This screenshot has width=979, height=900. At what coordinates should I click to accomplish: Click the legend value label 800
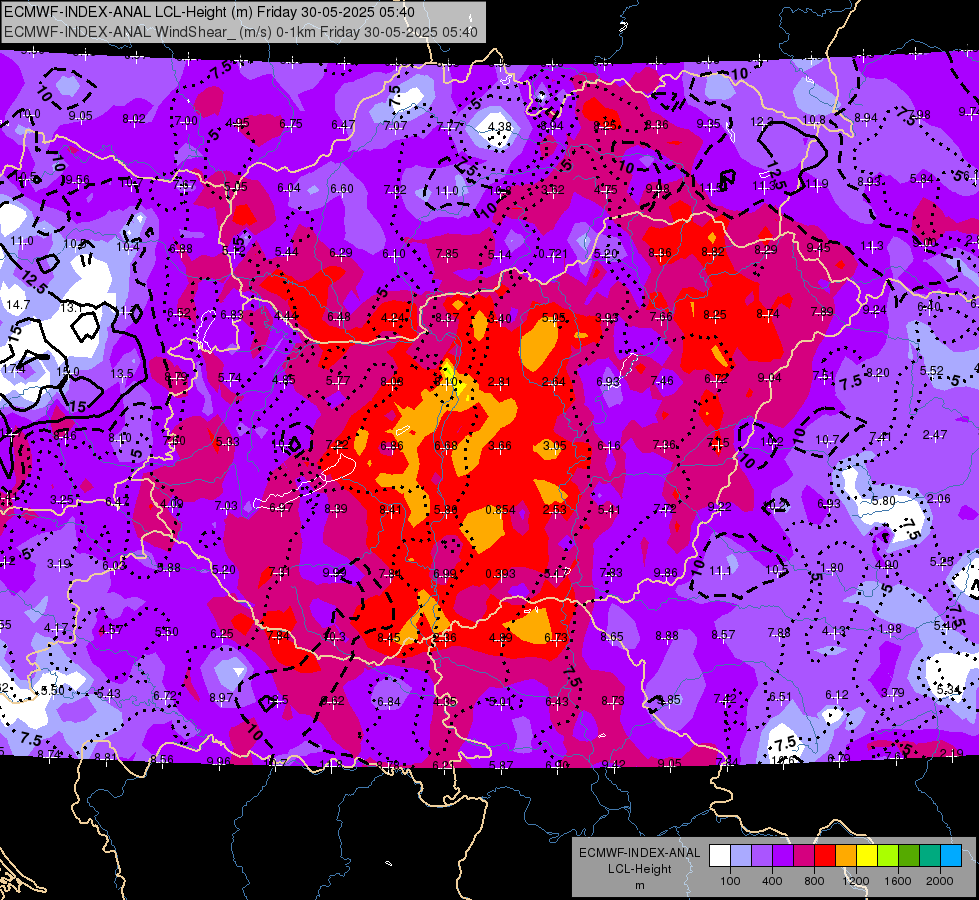coord(814,881)
